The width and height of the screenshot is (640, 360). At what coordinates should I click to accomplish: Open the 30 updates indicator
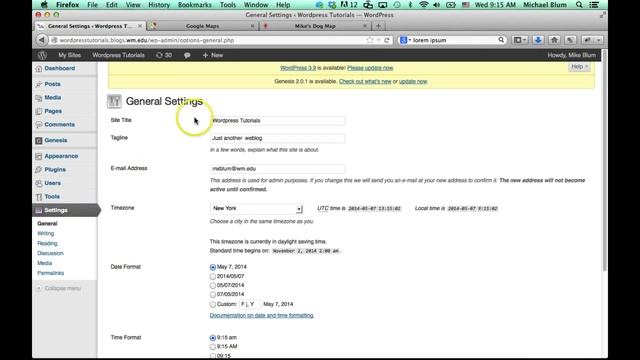(x=164, y=55)
